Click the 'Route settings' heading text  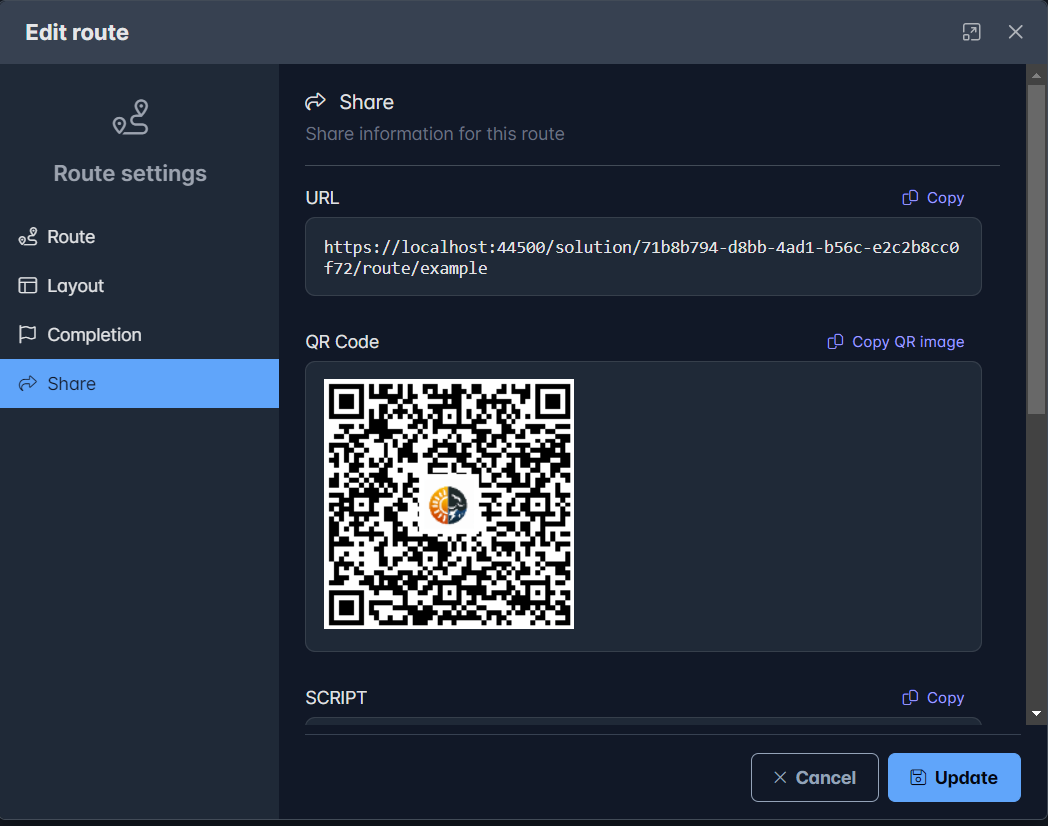(x=130, y=174)
